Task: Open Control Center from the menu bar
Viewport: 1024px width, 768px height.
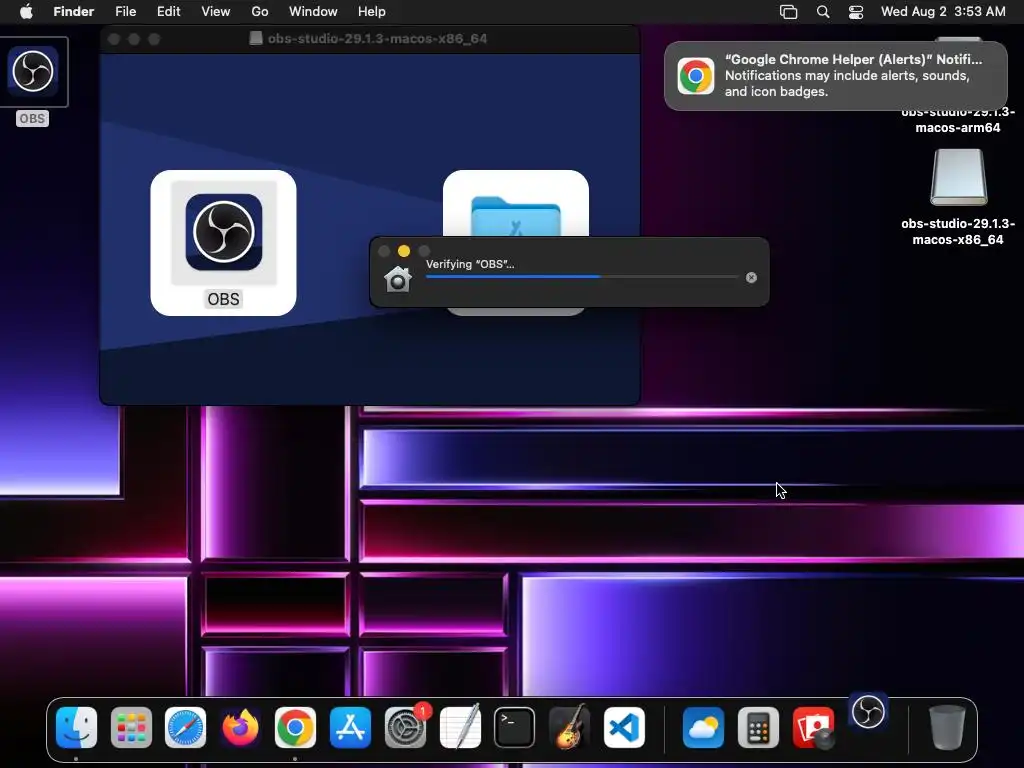Action: click(856, 12)
